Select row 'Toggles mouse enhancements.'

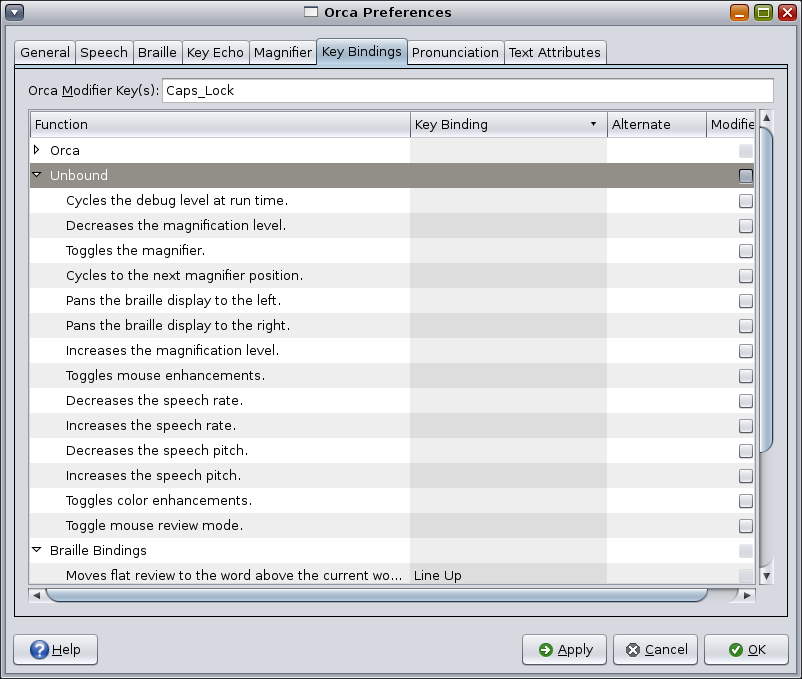pos(392,376)
